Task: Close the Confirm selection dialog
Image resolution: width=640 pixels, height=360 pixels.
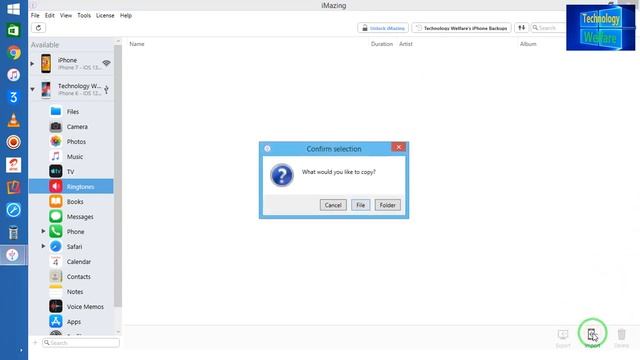Action: 398,147
